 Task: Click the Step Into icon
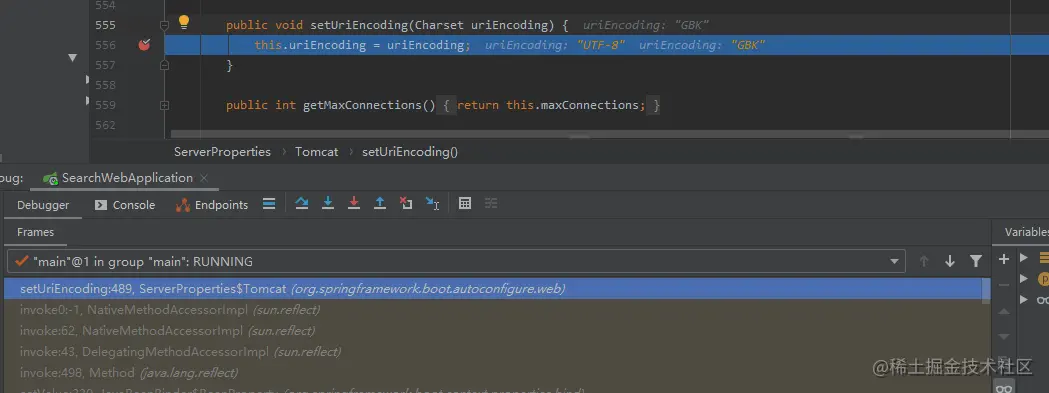coord(328,204)
